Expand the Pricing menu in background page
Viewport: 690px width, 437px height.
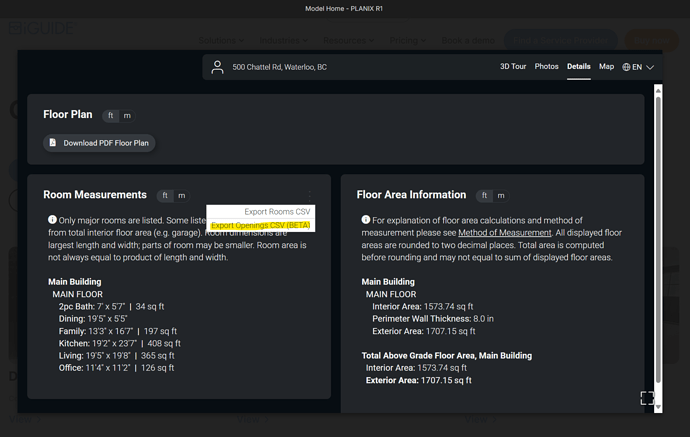point(407,40)
